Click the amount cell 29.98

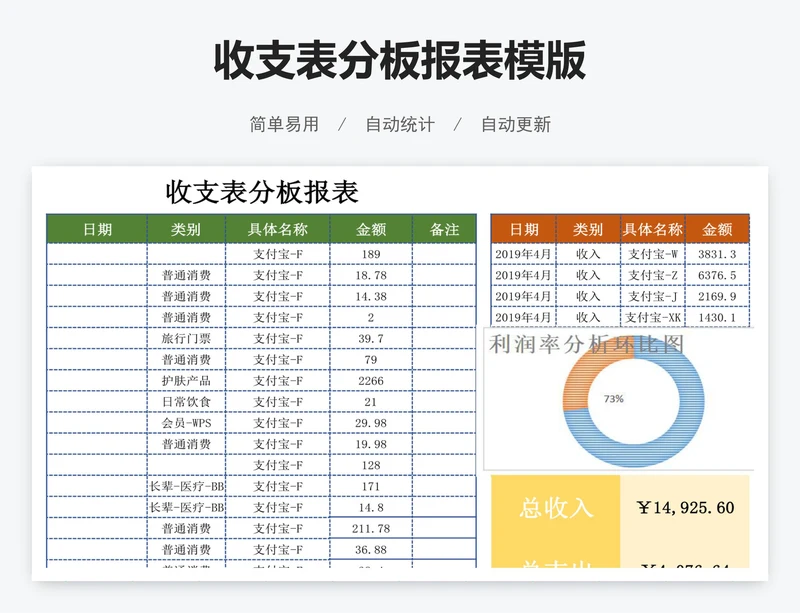371,423
